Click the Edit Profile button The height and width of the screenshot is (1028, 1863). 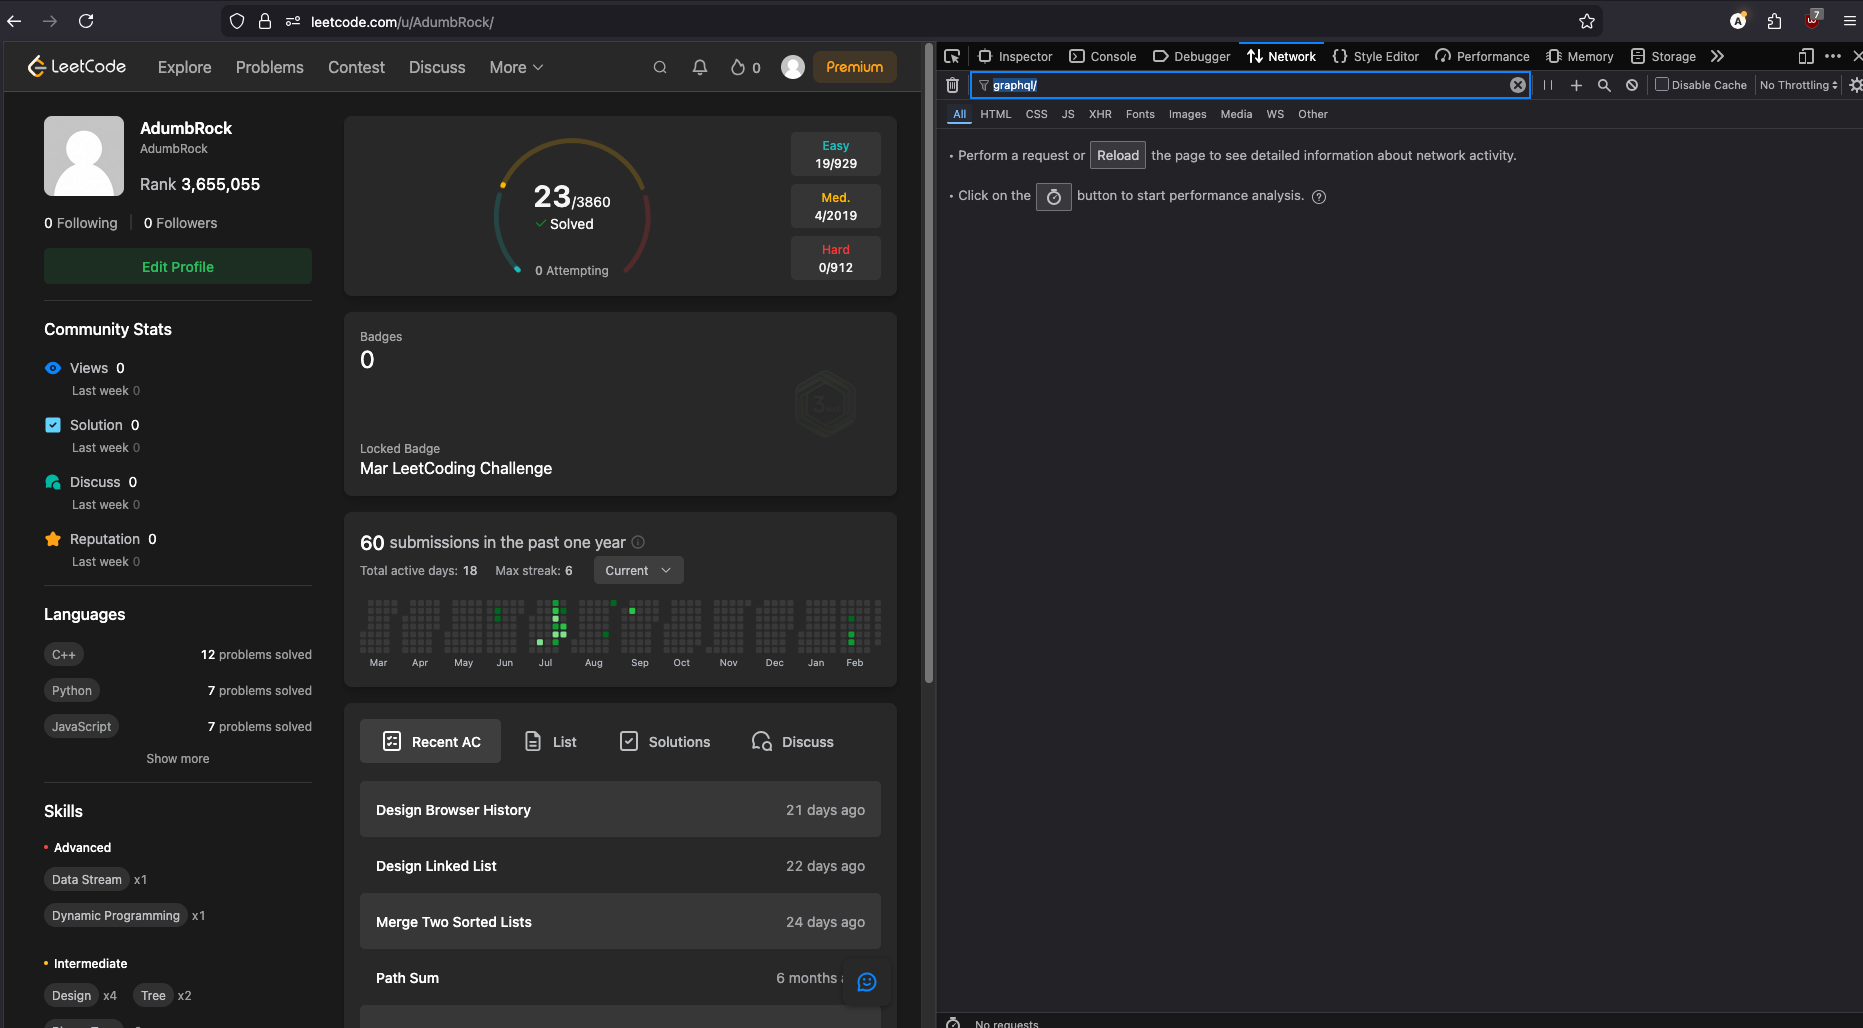pos(178,266)
